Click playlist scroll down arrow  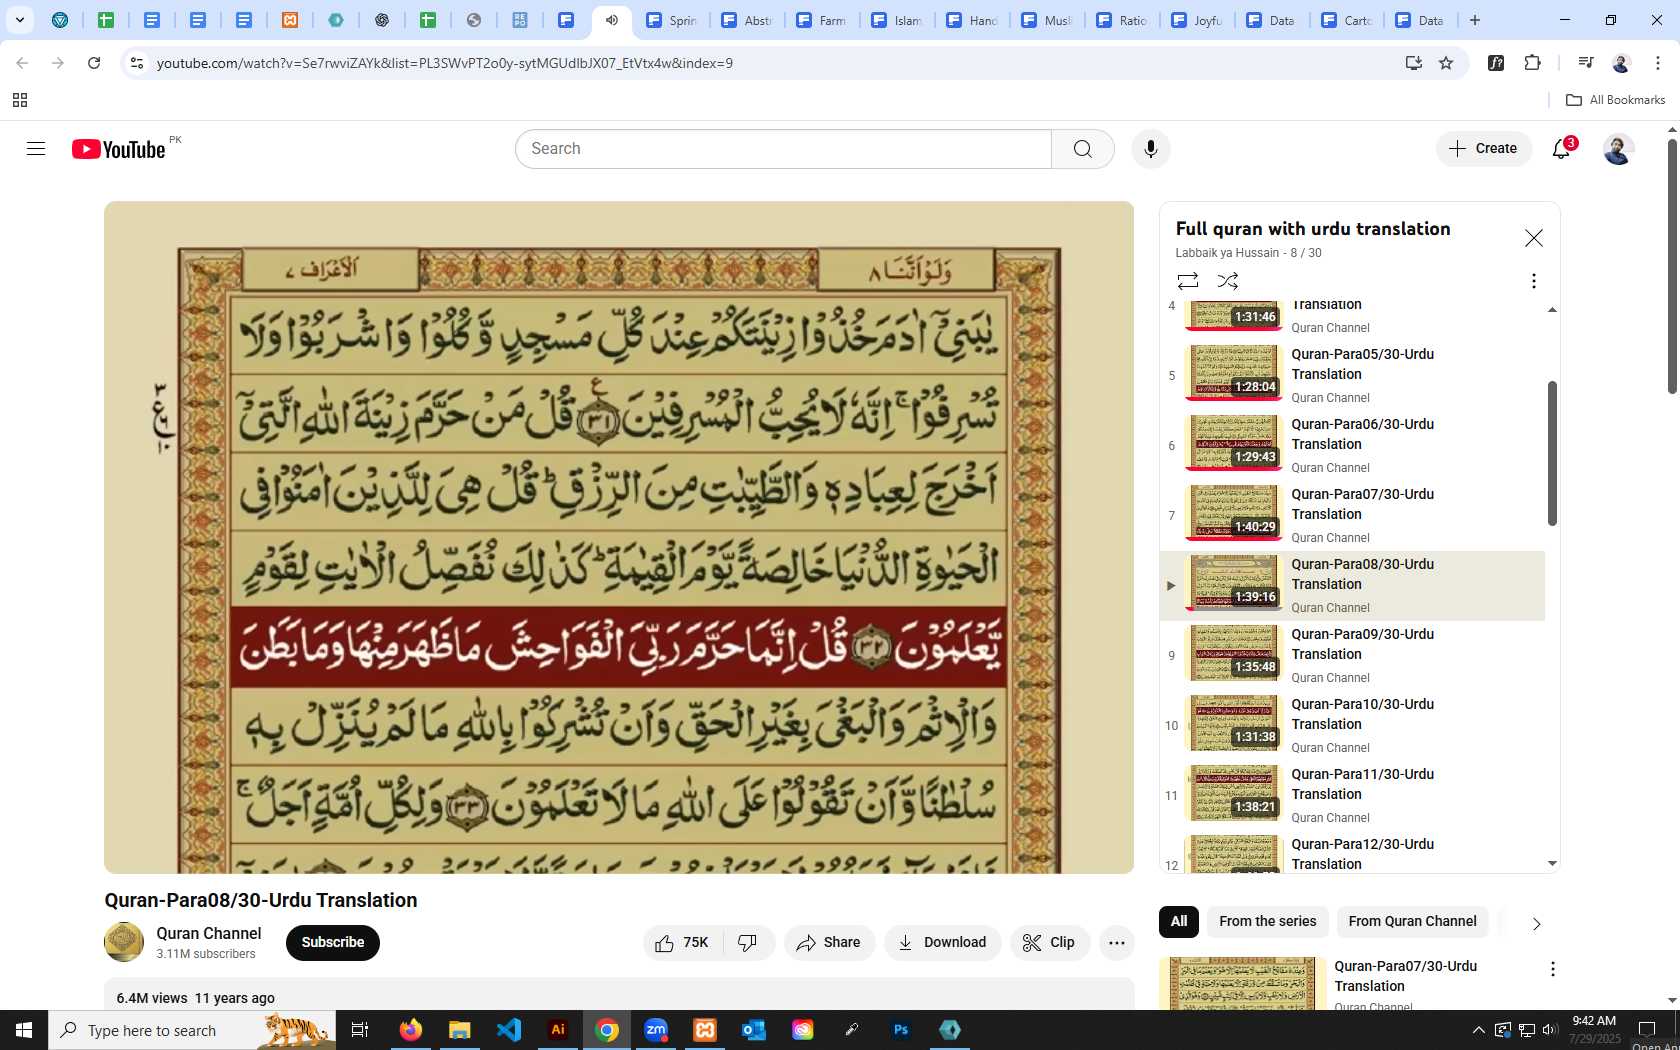pyautogui.click(x=1552, y=863)
